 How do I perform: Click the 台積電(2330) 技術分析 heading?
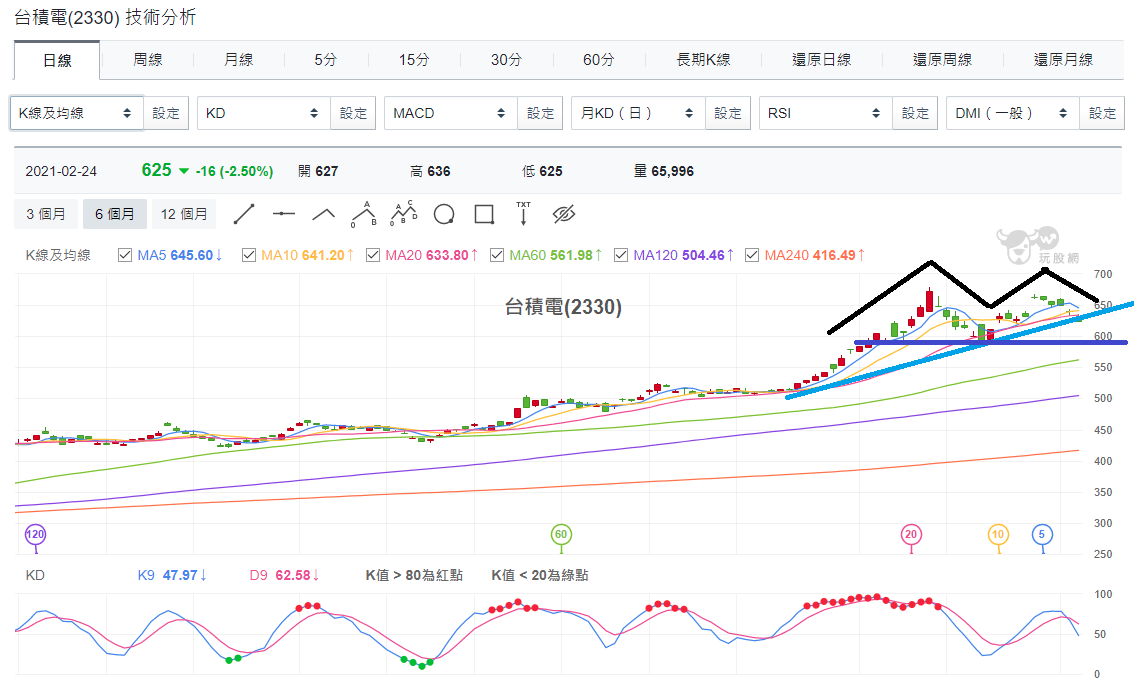[105, 17]
